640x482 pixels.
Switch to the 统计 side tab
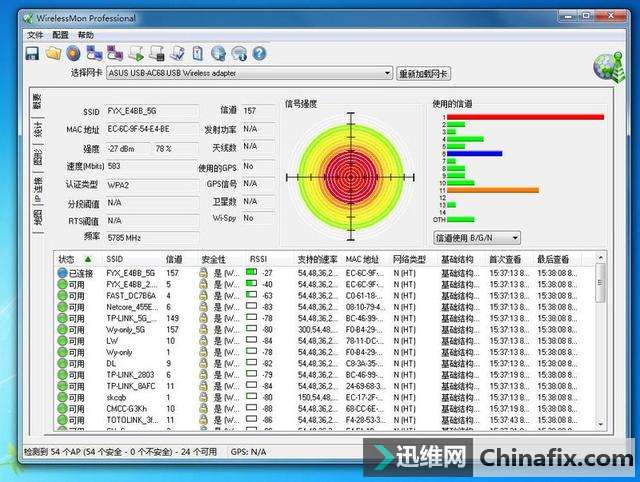tap(38, 130)
